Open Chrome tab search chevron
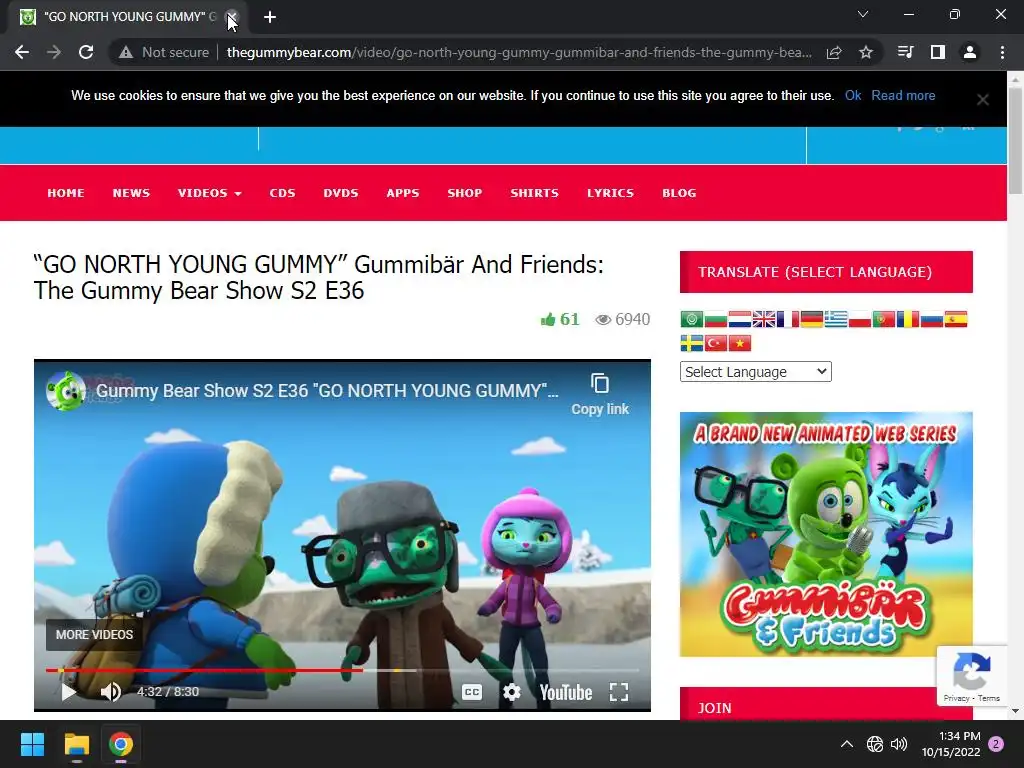Viewport: 1024px width, 768px height. click(x=863, y=14)
